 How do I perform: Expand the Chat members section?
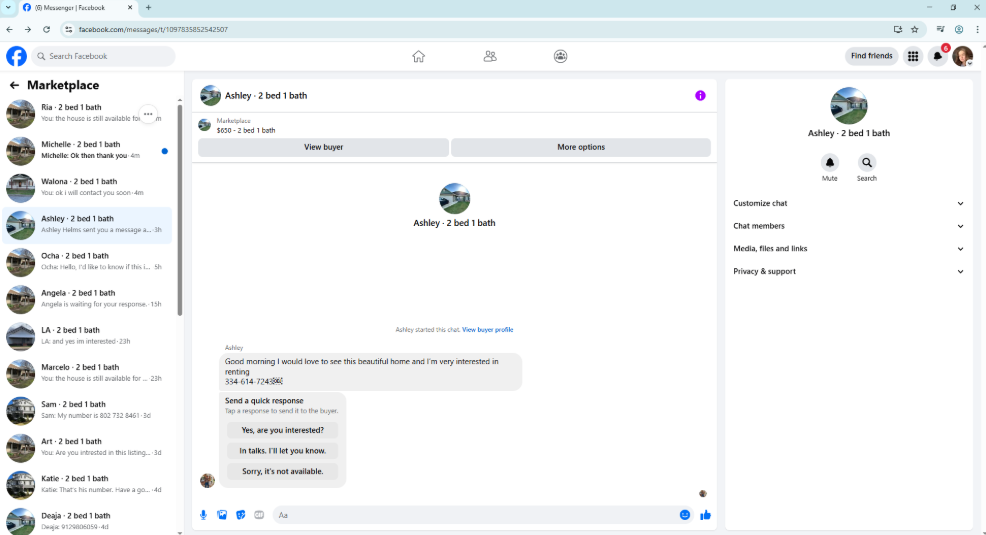coord(848,226)
